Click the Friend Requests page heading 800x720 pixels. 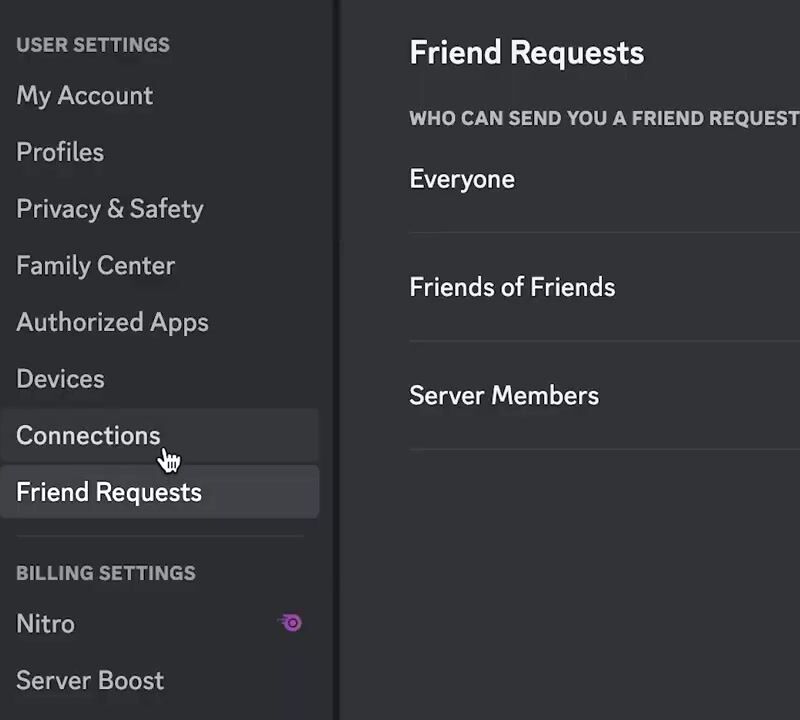tap(527, 53)
